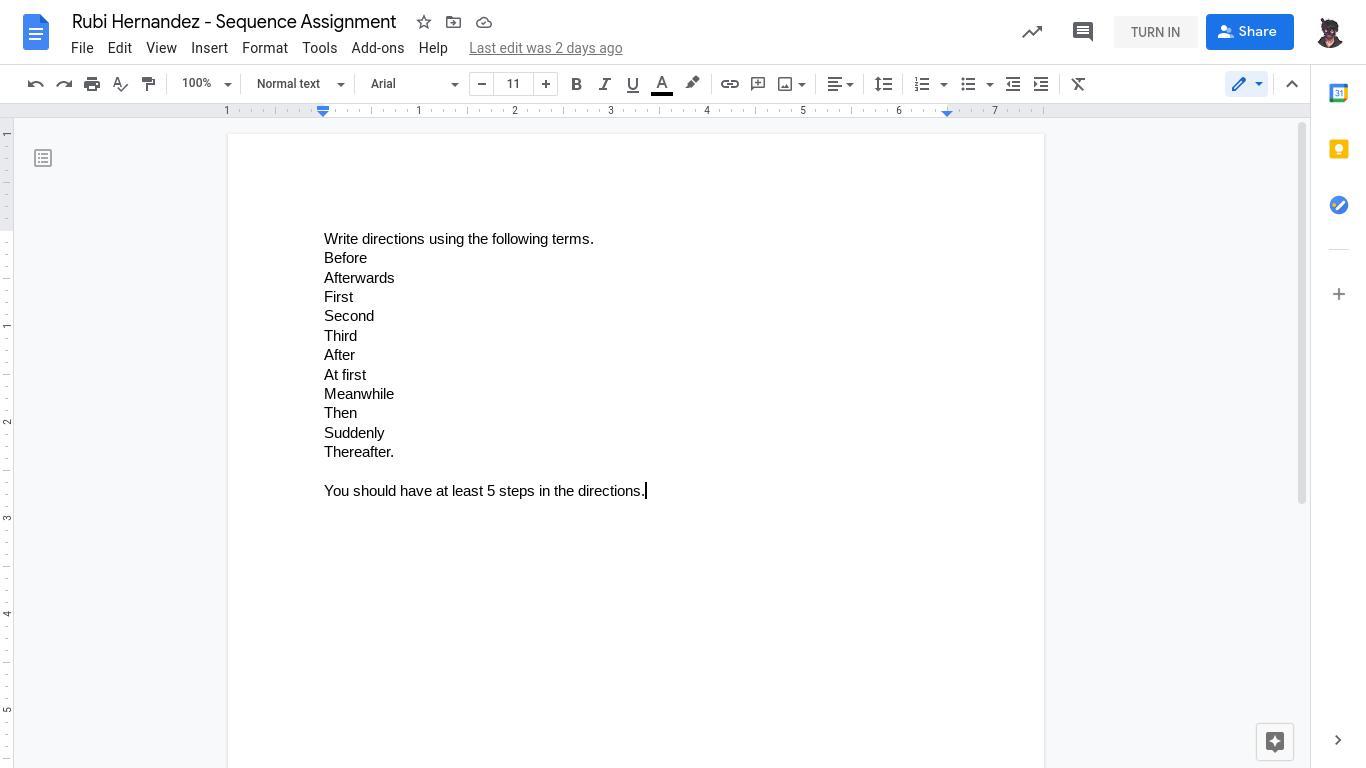Show the document outline icon
Screen dimensions: 1366x768
coord(43,158)
